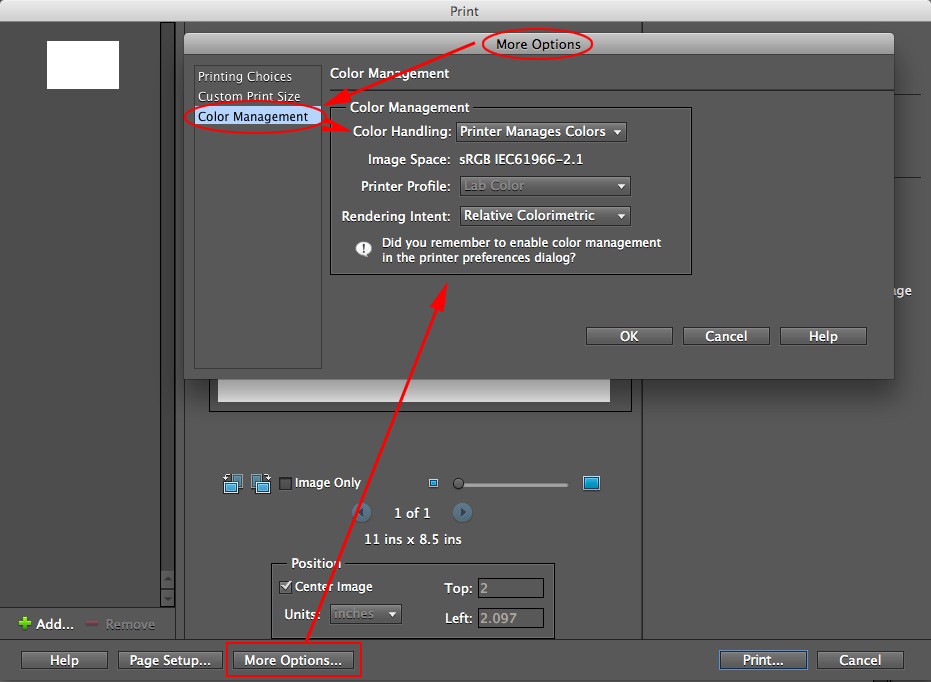Click the small zoom-out icon beside the slider
931x682 pixels.
pos(433,483)
